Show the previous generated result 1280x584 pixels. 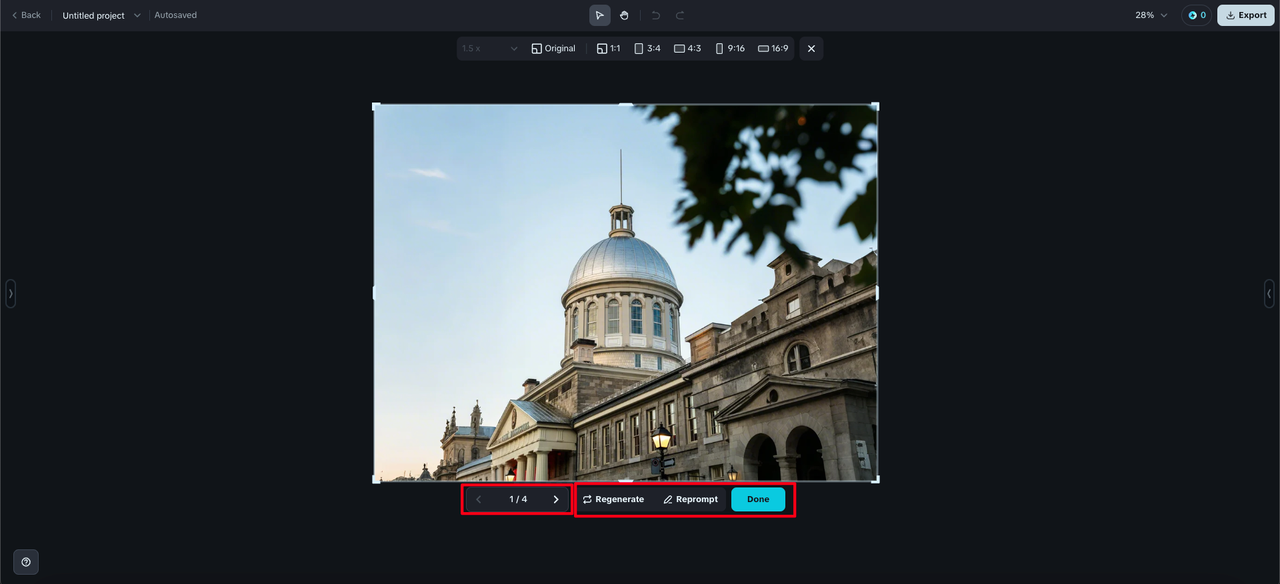[x=478, y=499]
